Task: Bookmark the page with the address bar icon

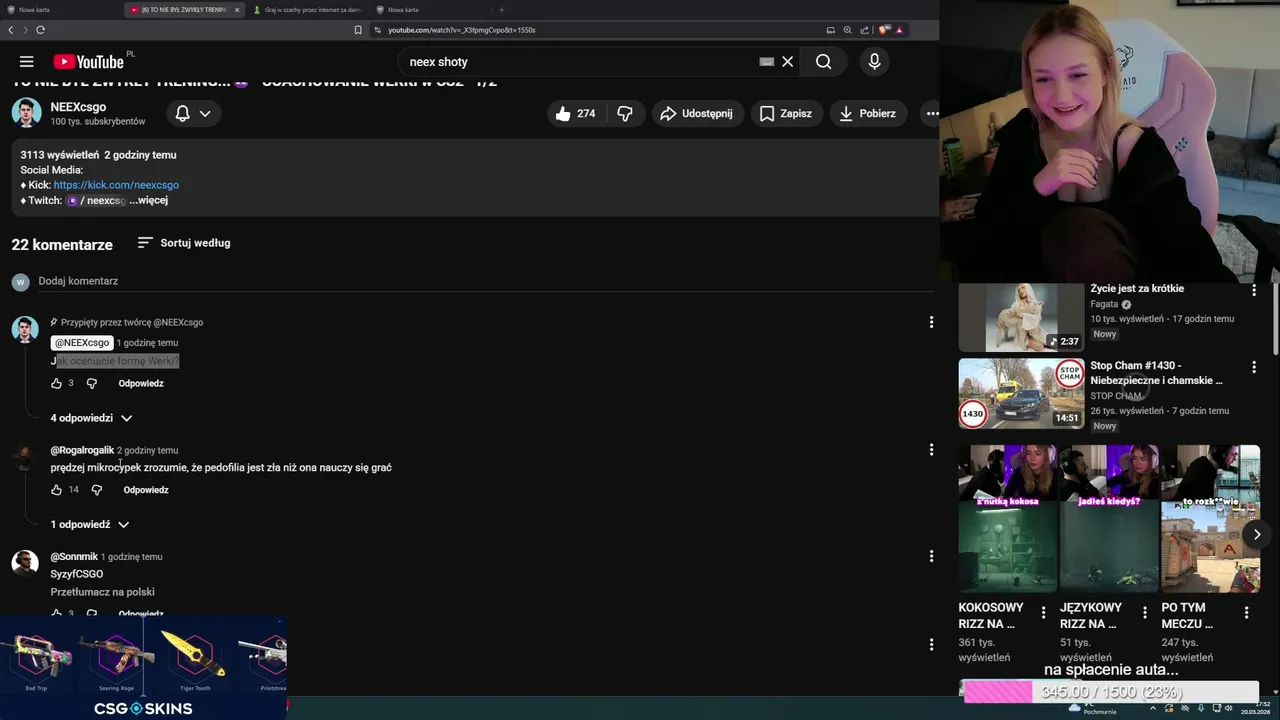Action: tap(358, 30)
